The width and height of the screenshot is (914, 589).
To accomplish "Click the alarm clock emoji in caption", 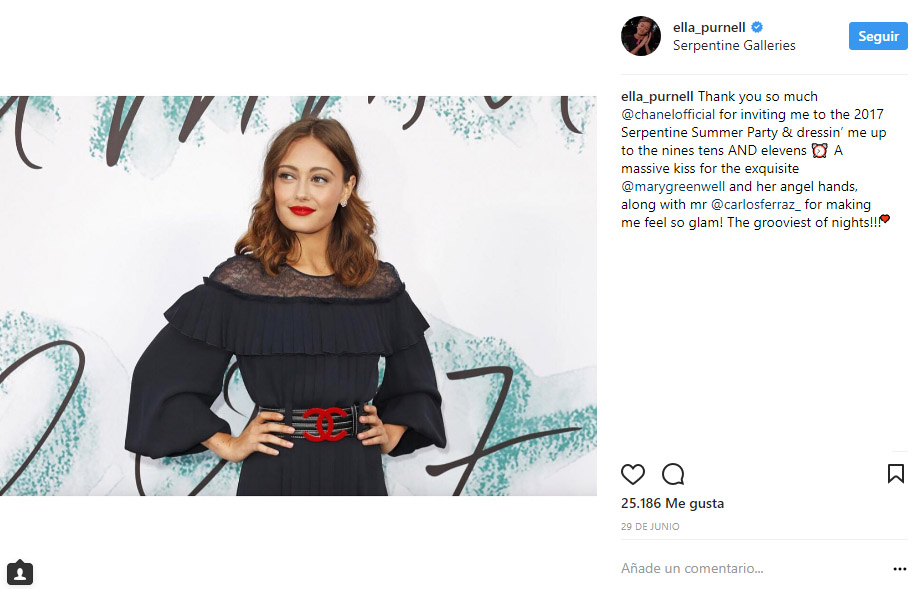I will click(820, 150).
